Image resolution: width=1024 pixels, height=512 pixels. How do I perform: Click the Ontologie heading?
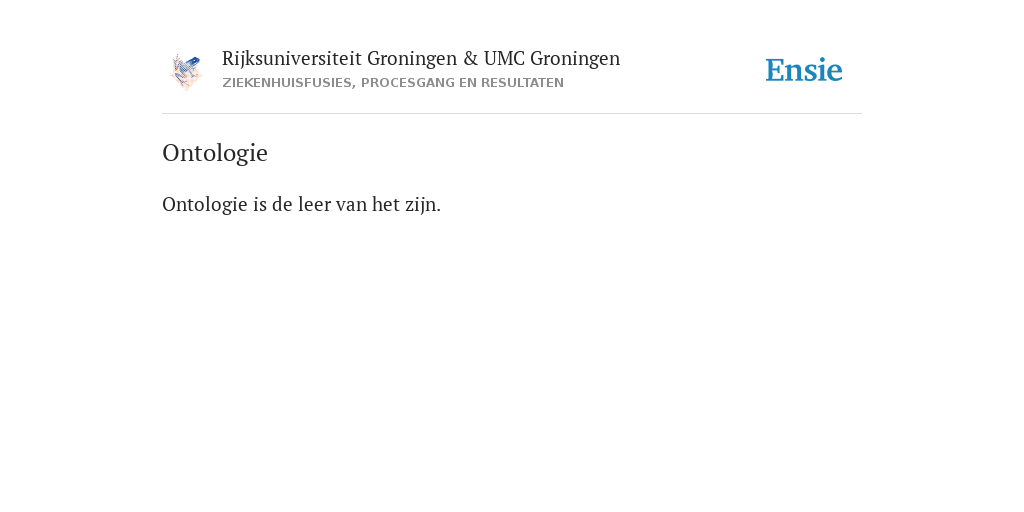pyautogui.click(x=215, y=153)
